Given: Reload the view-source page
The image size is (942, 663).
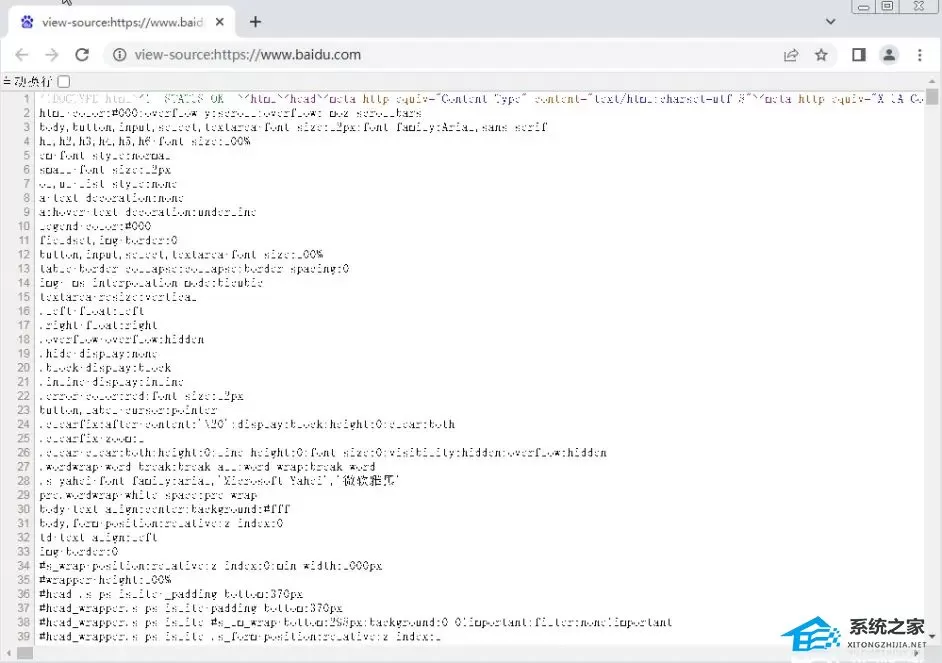Looking at the screenshot, I should pyautogui.click(x=82, y=55).
